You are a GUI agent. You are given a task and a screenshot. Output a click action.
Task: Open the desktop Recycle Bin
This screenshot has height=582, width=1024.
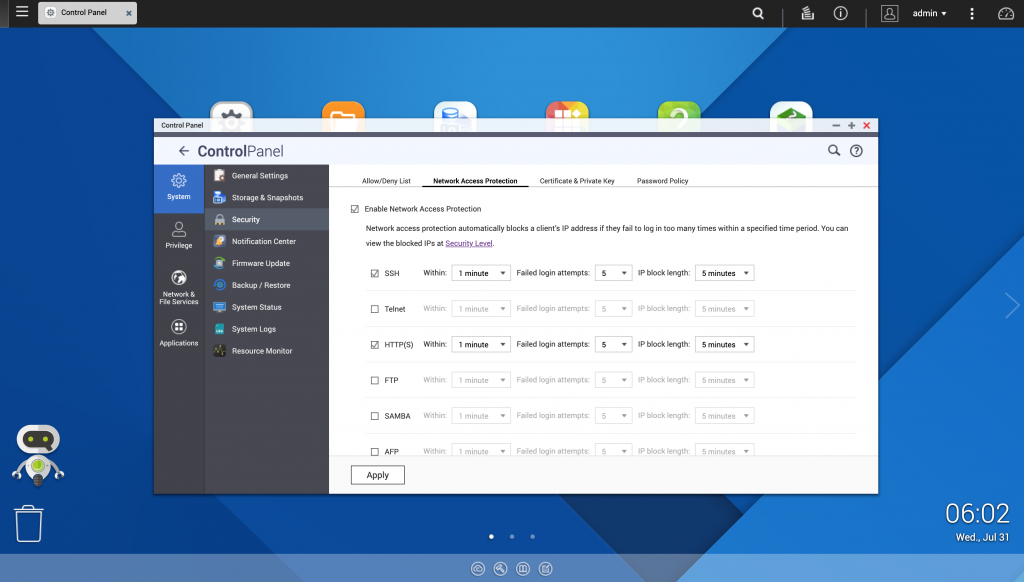pos(29,523)
